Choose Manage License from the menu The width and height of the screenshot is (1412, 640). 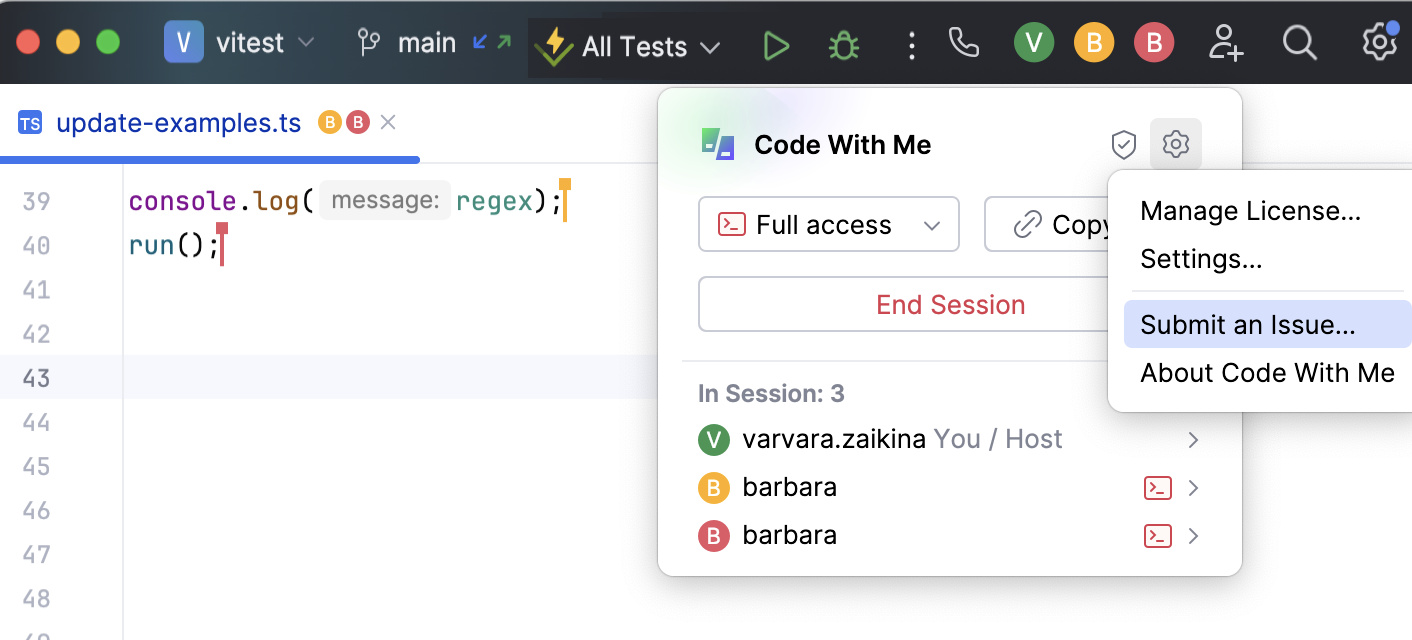(x=1250, y=211)
